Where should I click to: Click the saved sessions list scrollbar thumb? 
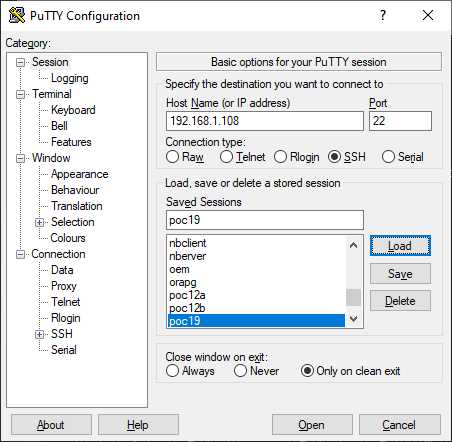pos(353,297)
